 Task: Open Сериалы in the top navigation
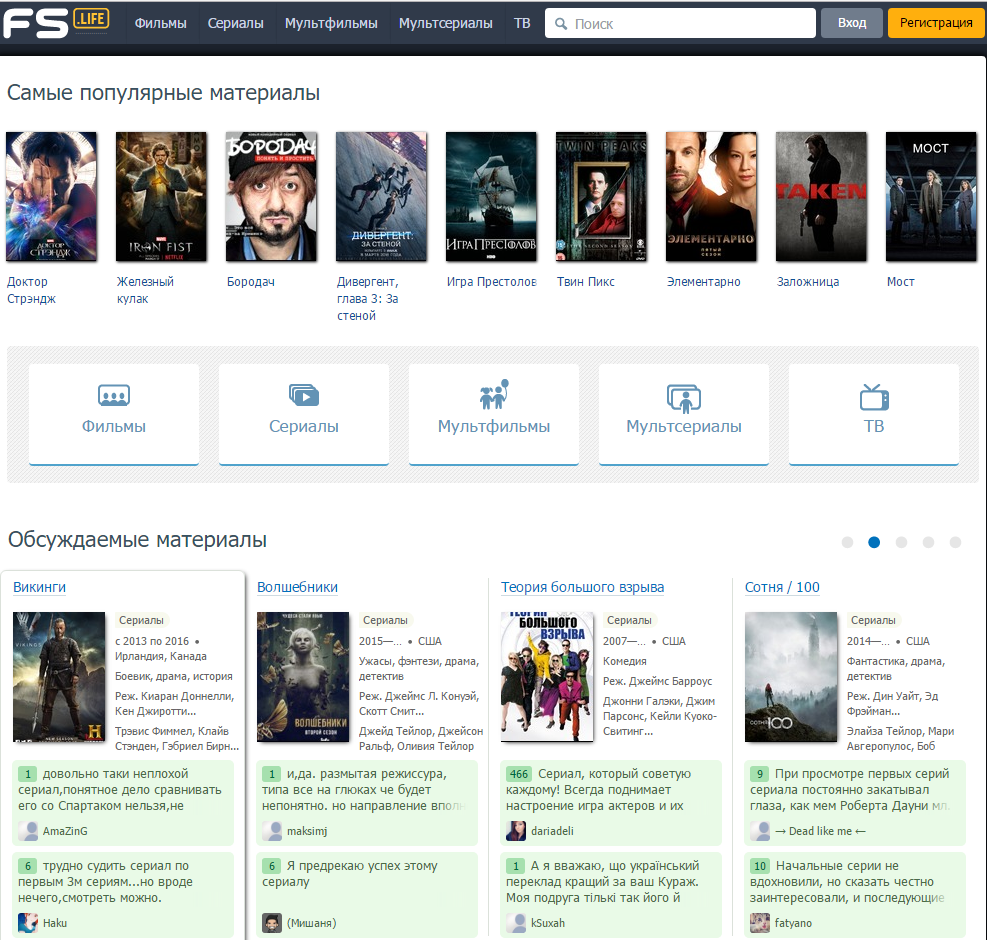pos(236,23)
